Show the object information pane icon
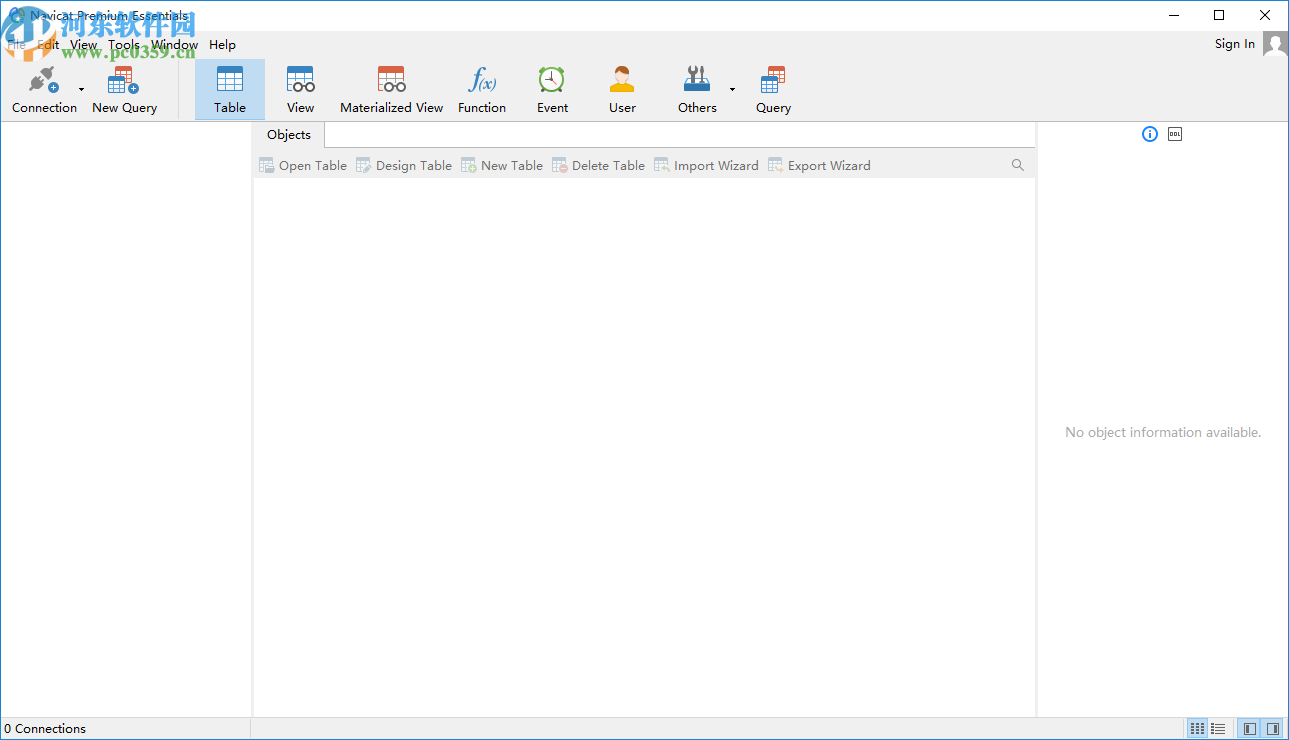The width and height of the screenshot is (1289, 740). click(1150, 134)
